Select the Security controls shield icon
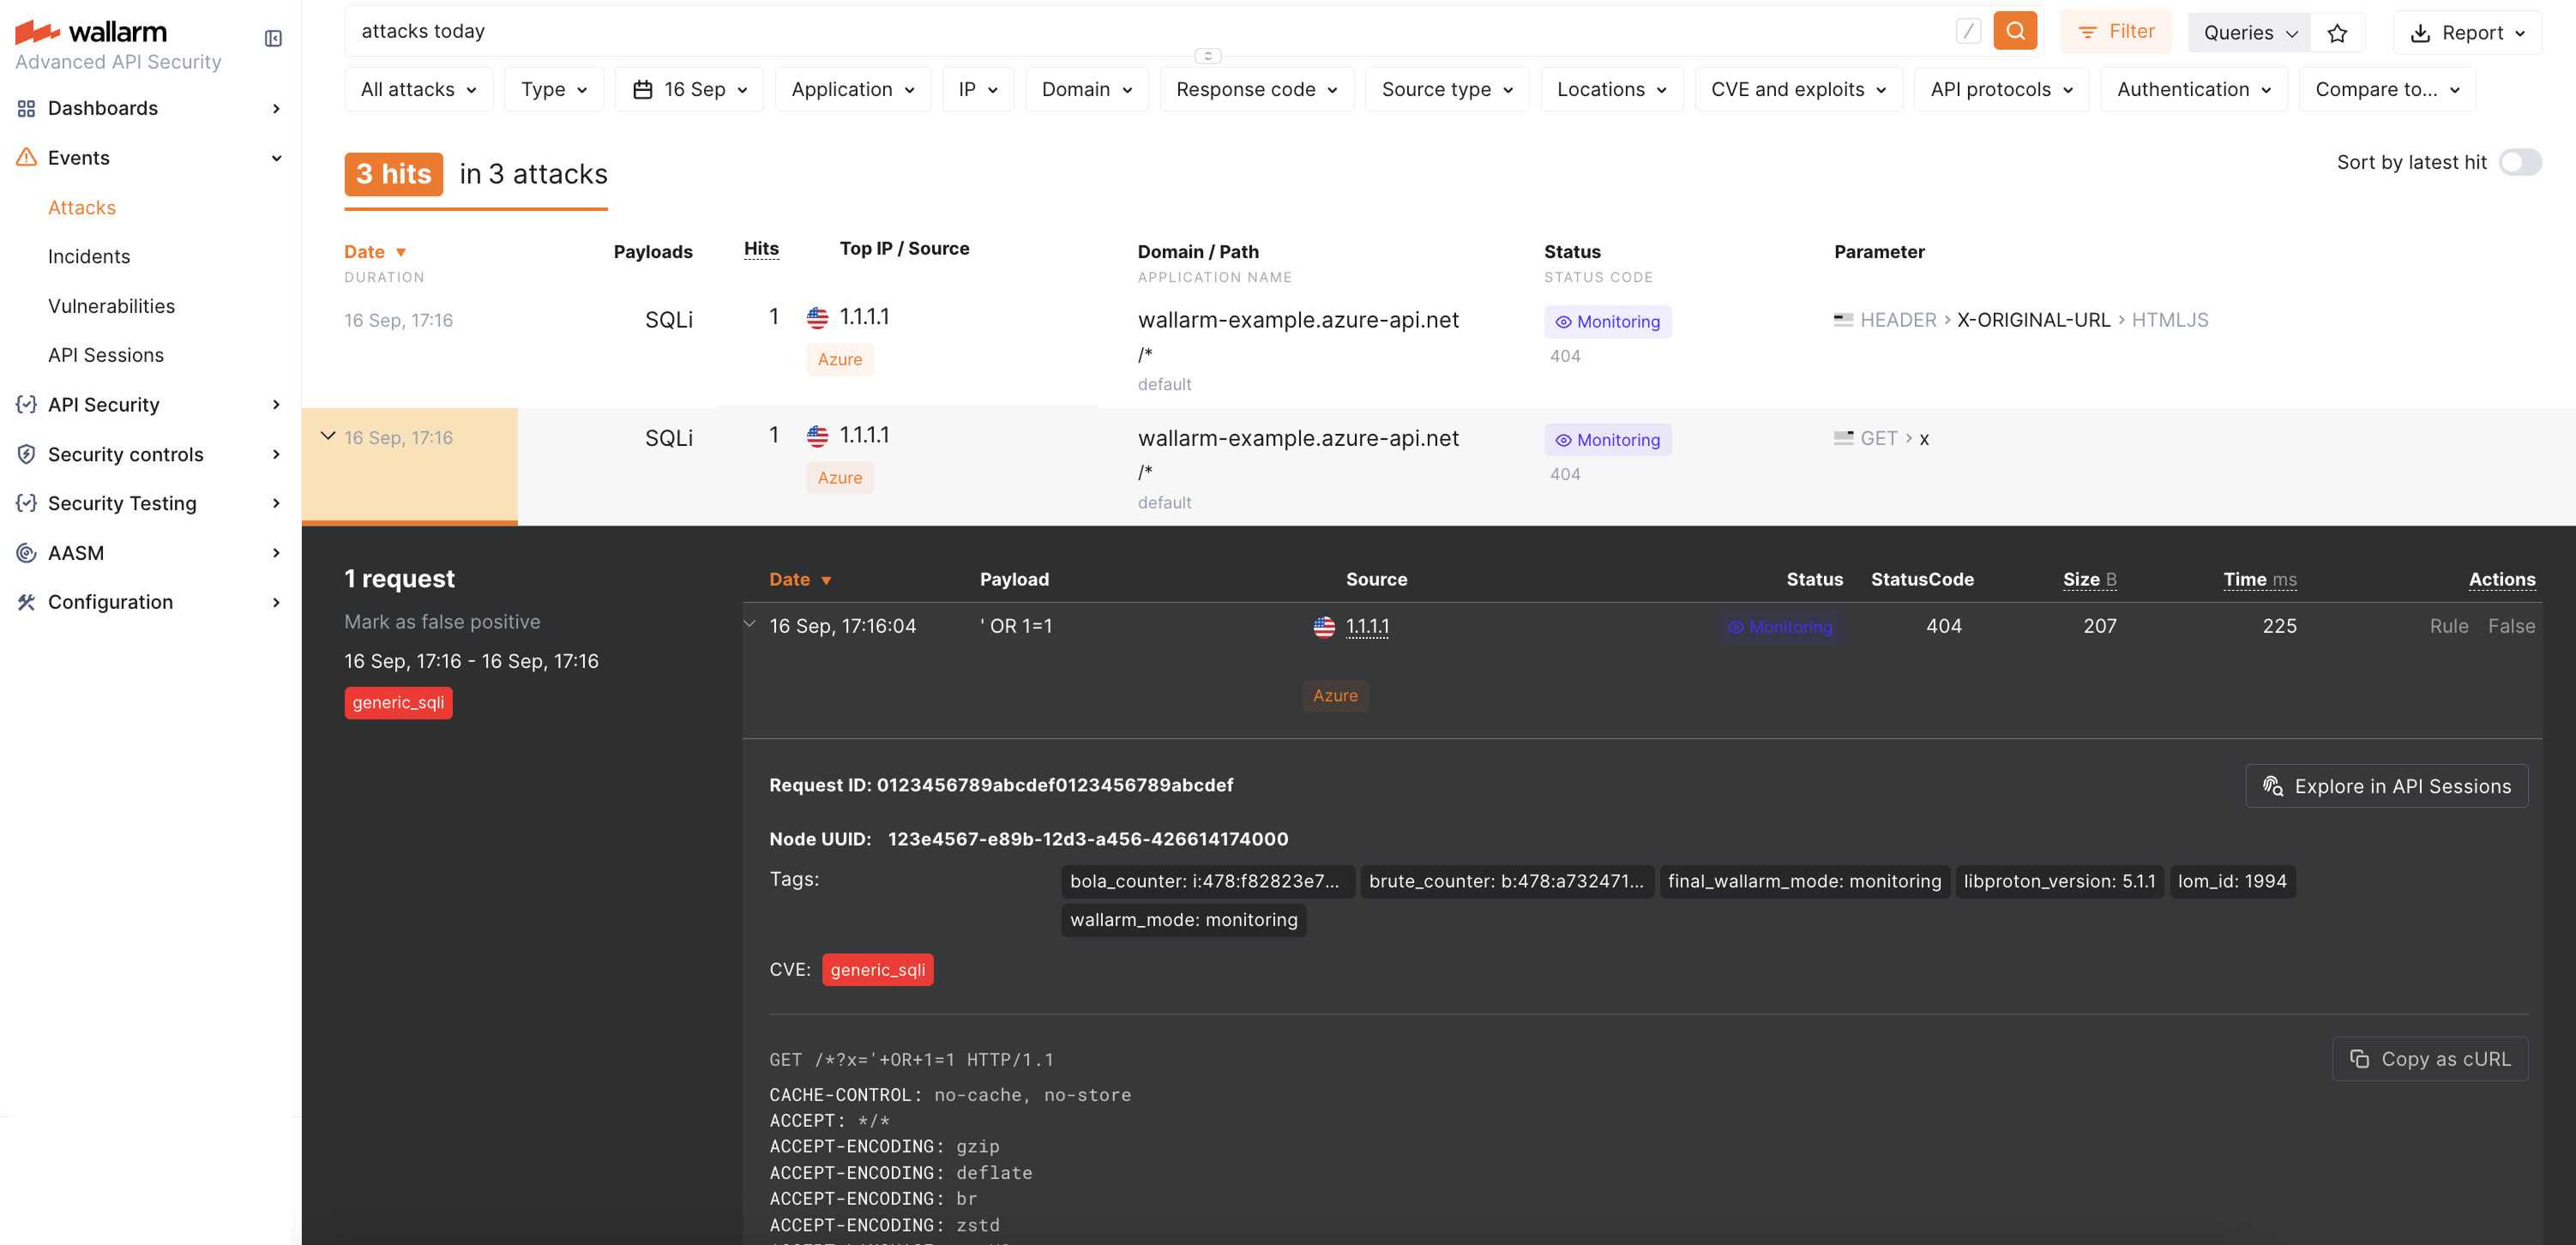The image size is (2576, 1245). (26, 453)
